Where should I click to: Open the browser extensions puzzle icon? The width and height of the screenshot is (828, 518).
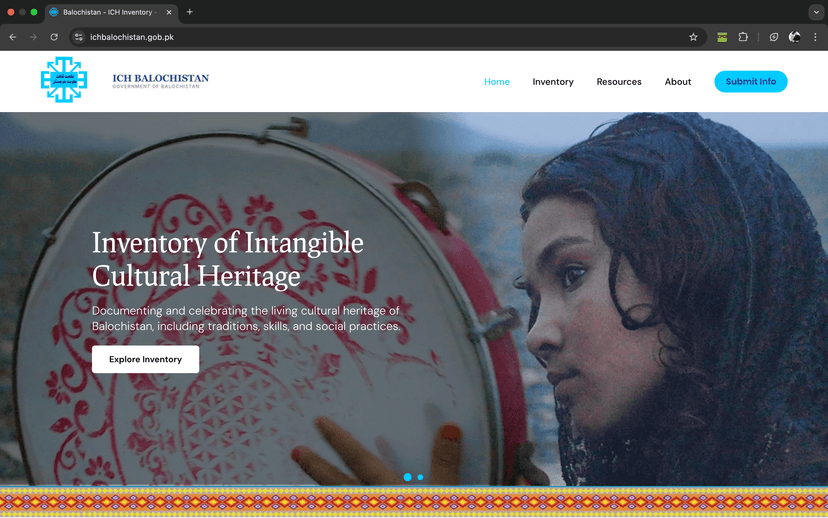tap(743, 37)
